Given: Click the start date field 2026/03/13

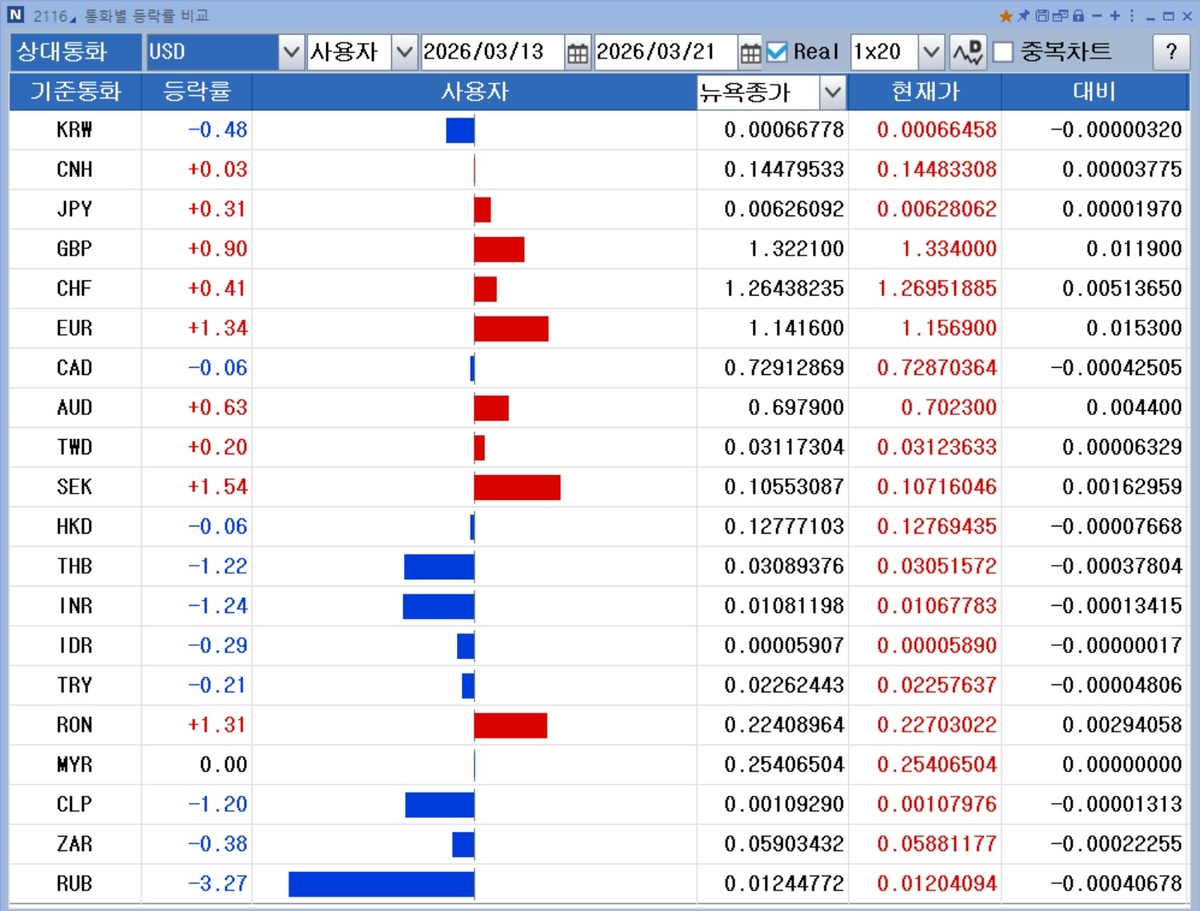Looking at the screenshot, I should [490, 52].
